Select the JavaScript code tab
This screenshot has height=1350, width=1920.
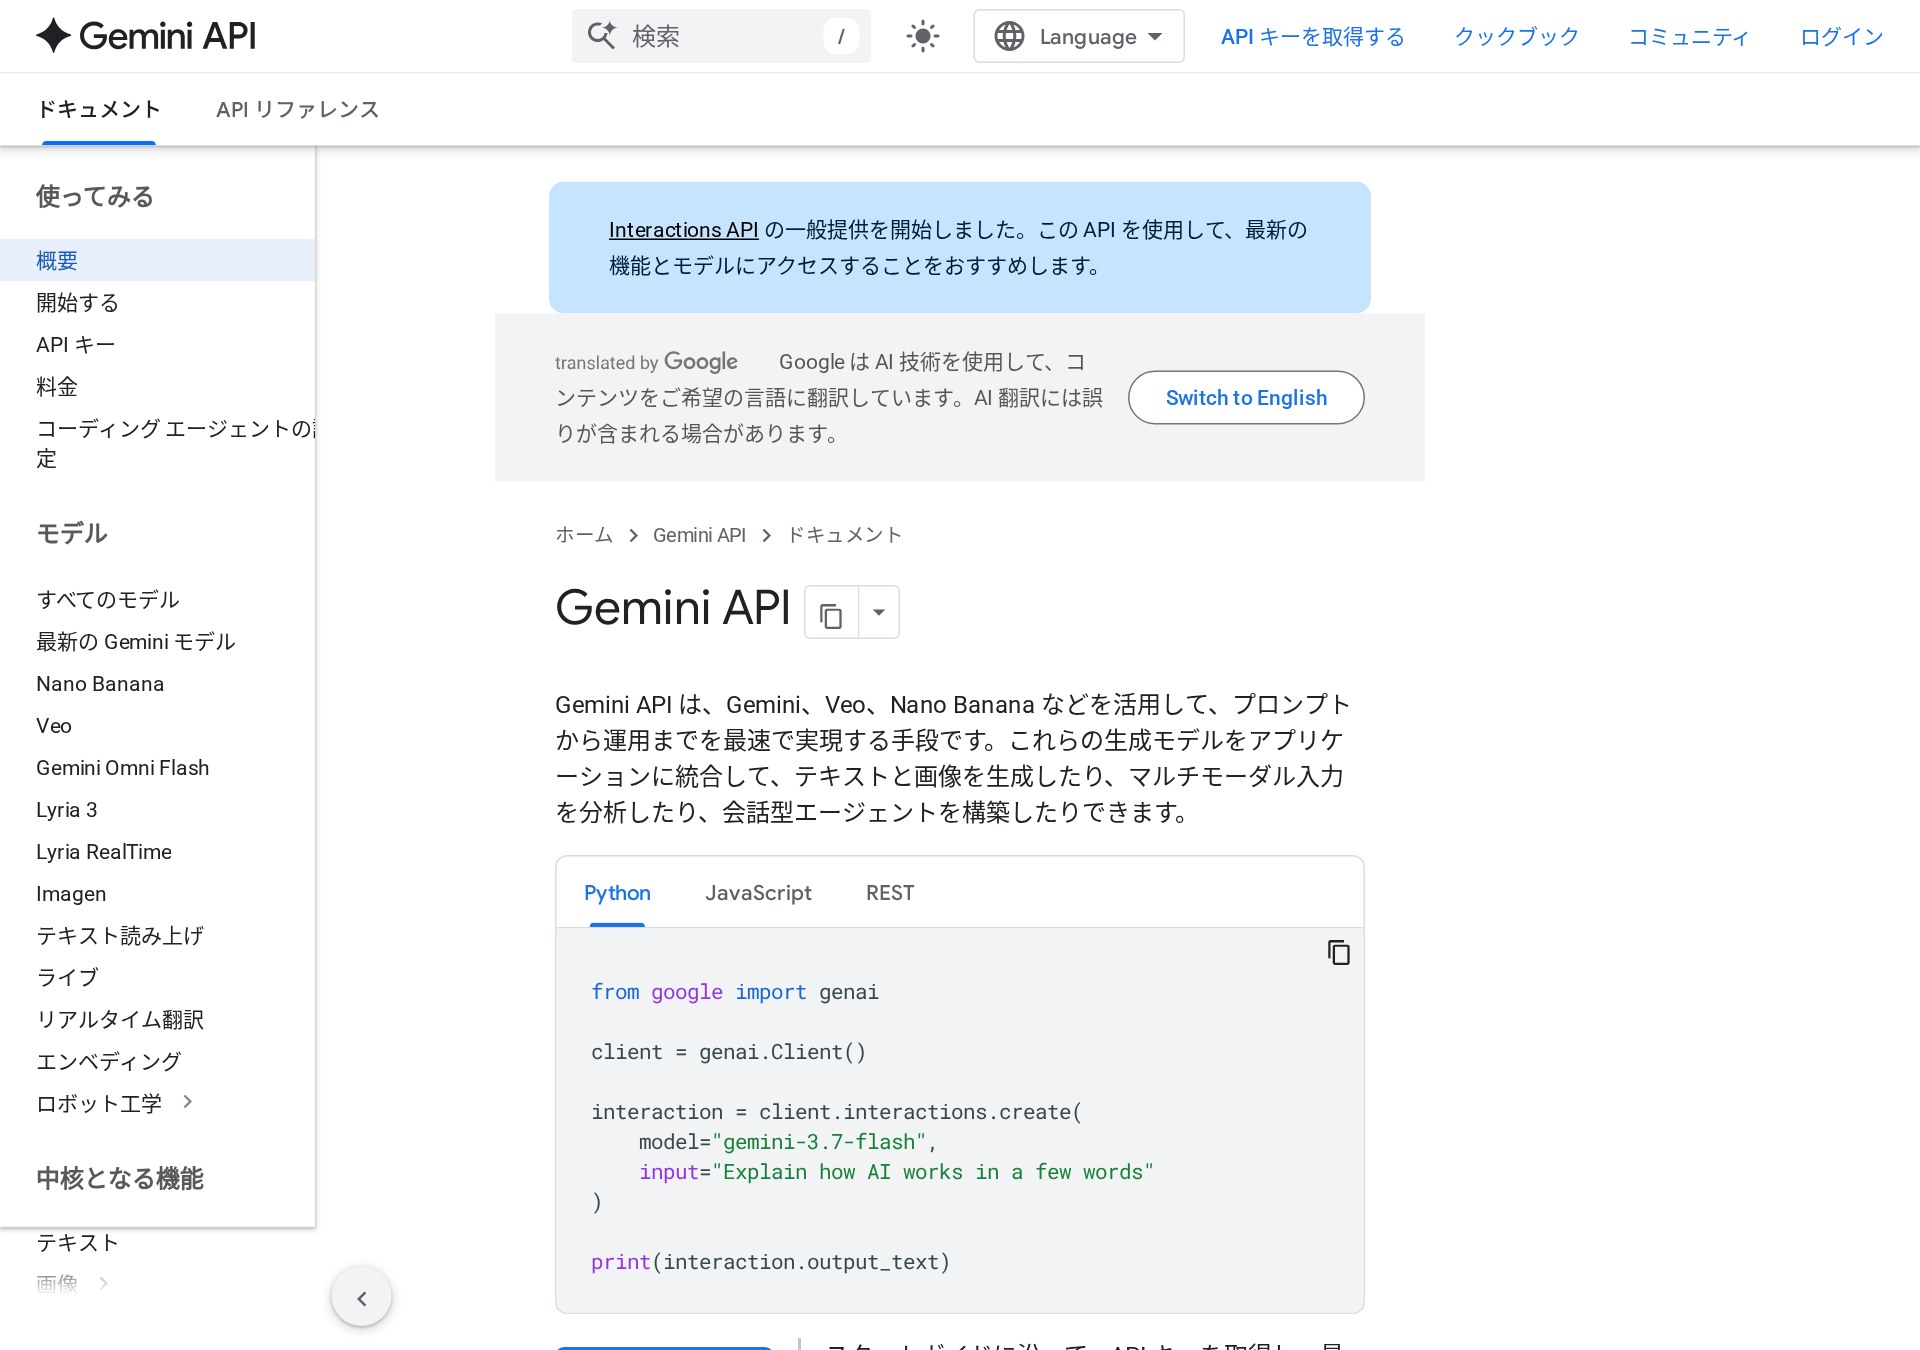[758, 893]
